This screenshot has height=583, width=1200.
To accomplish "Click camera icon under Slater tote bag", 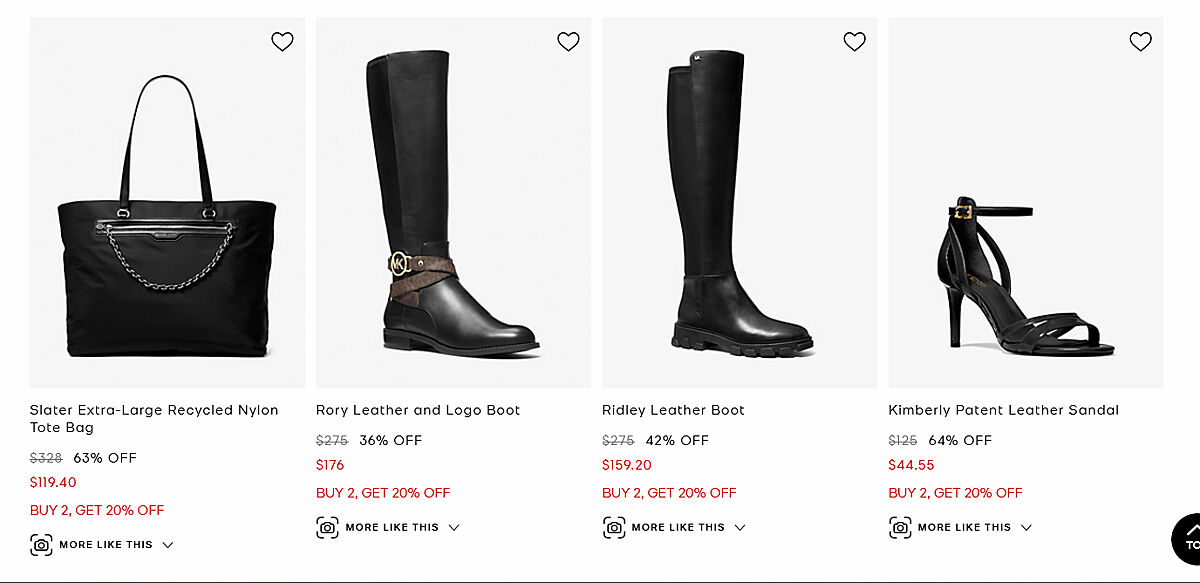I will point(41,545).
